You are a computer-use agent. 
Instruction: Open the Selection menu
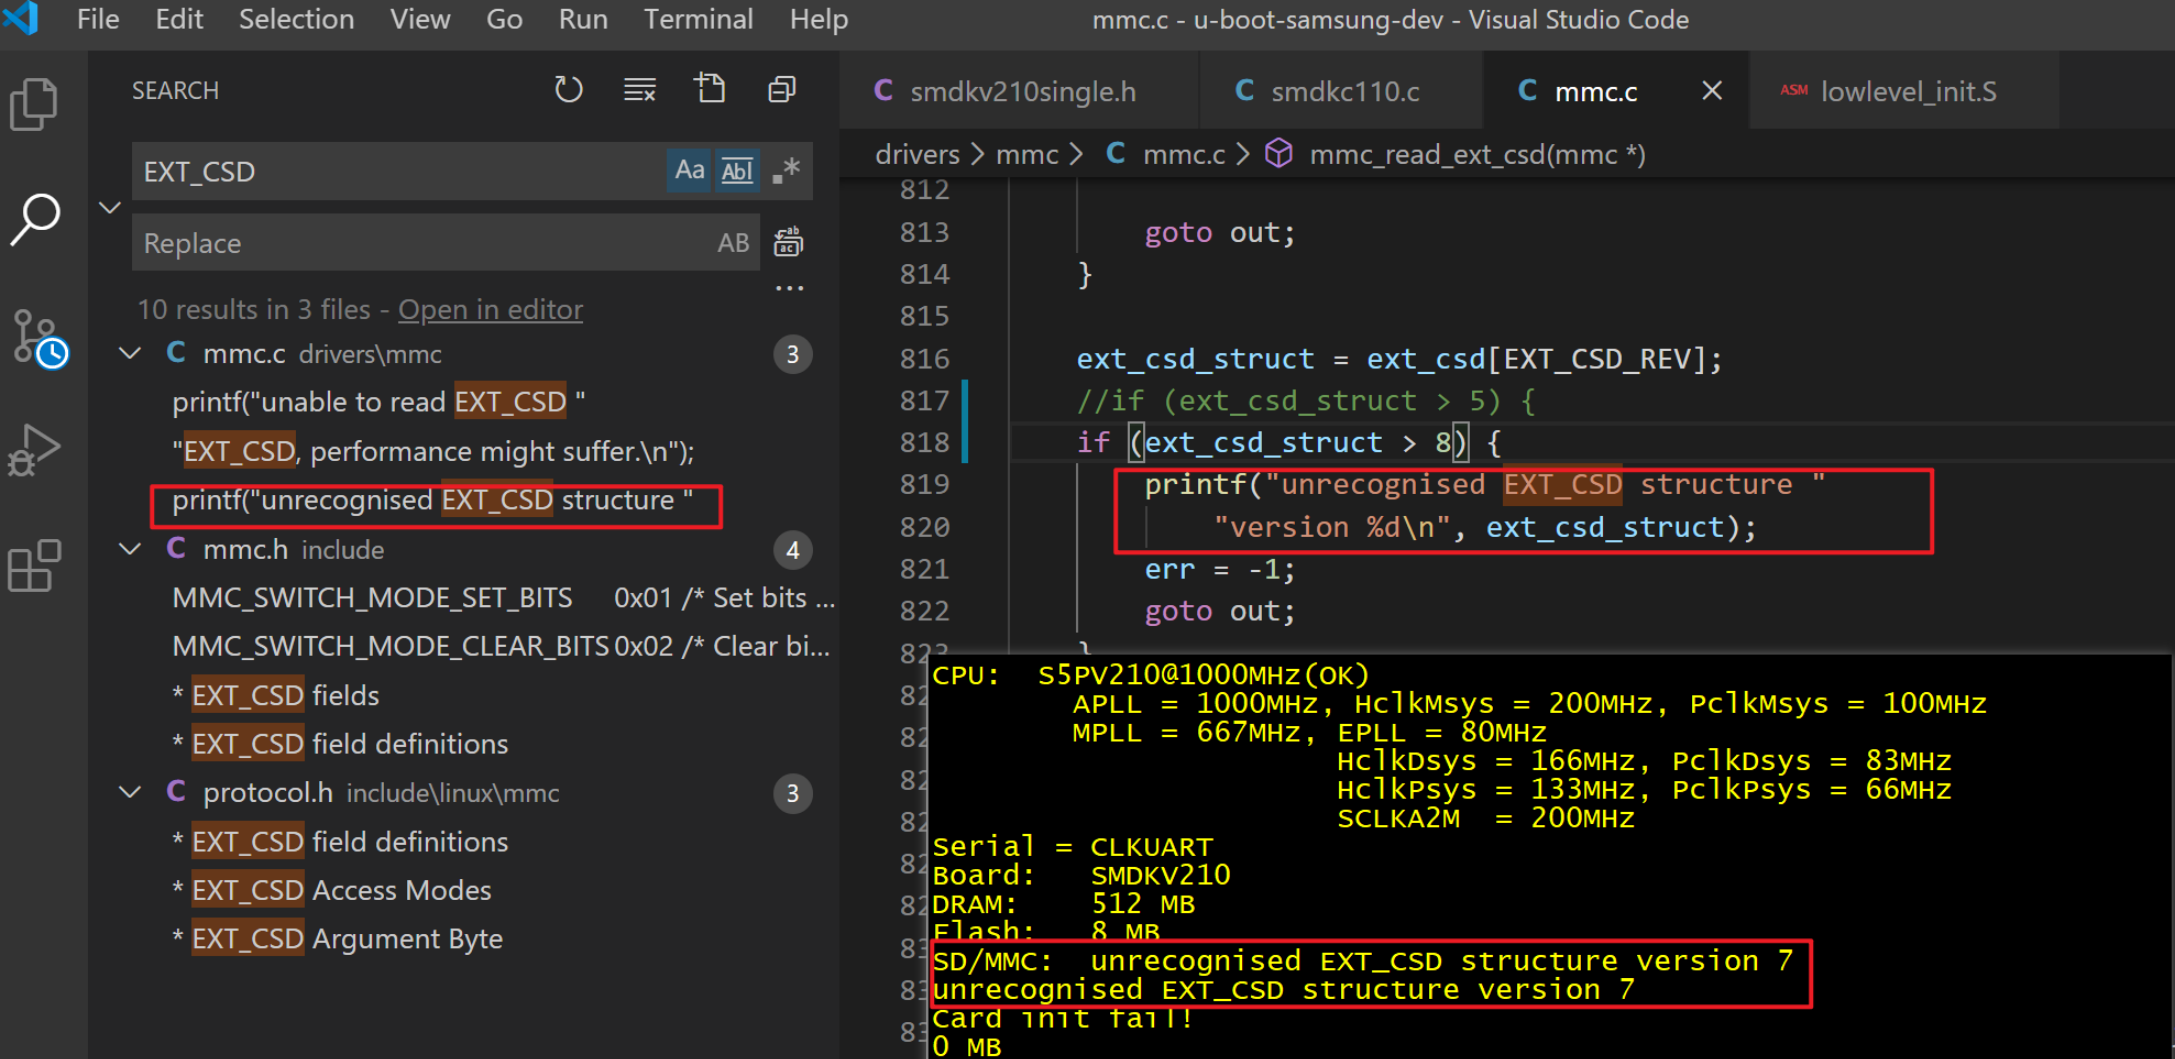coord(296,19)
